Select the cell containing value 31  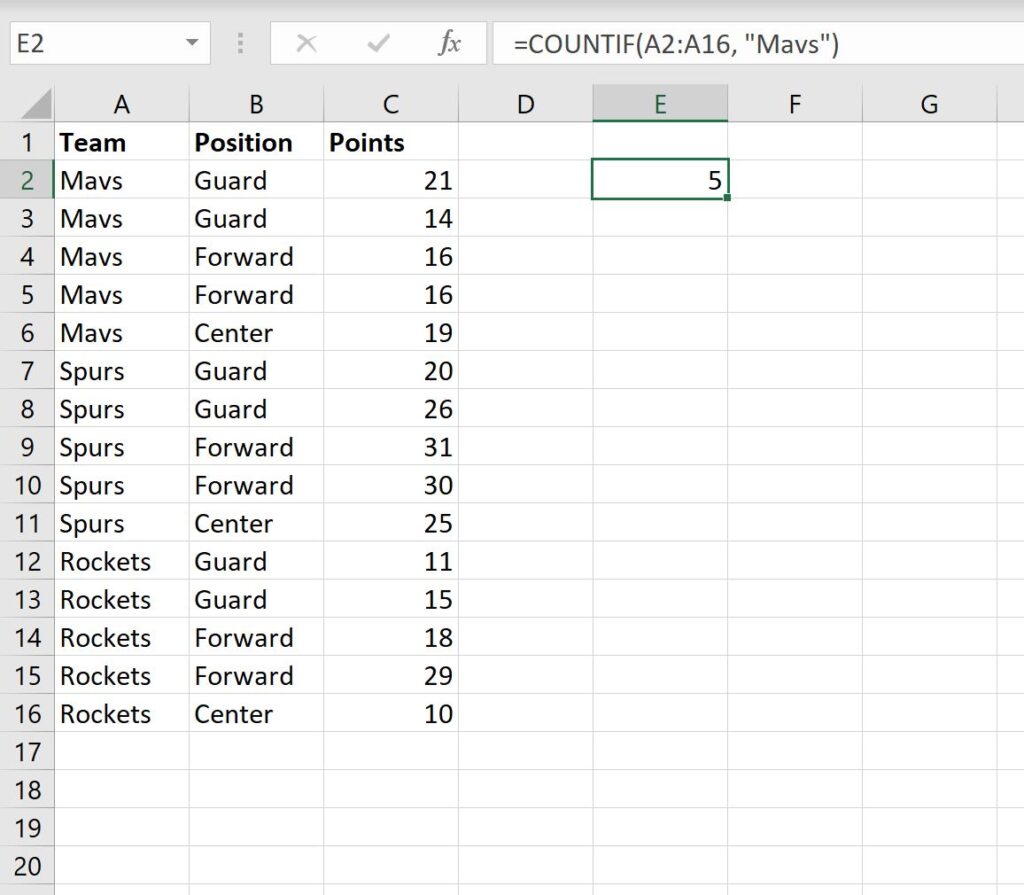point(390,447)
